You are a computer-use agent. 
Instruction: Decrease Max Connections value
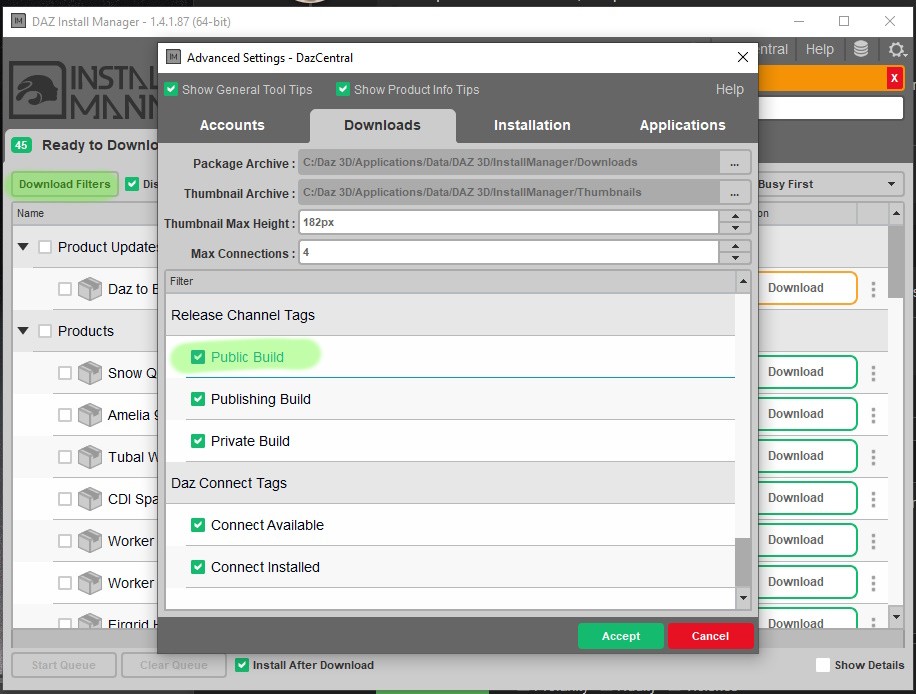735,258
